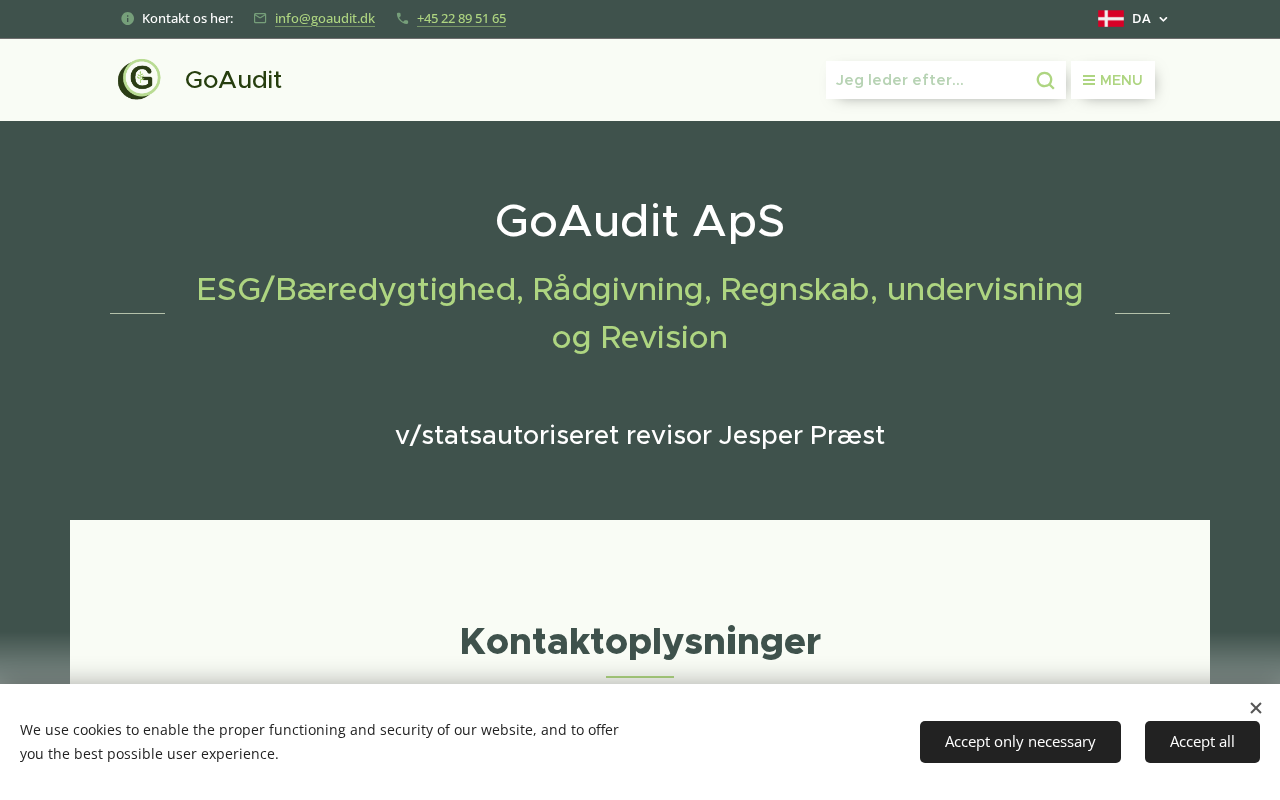Click the 'Kontakt os her:' label
1280x800 pixels.
(x=188, y=18)
